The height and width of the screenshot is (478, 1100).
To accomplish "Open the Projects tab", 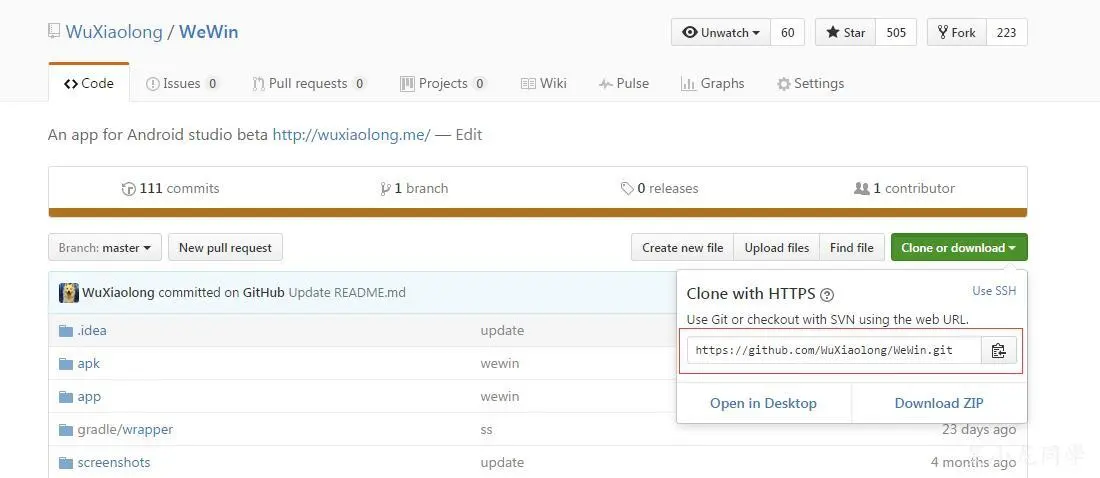I will click(x=443, y=83).
